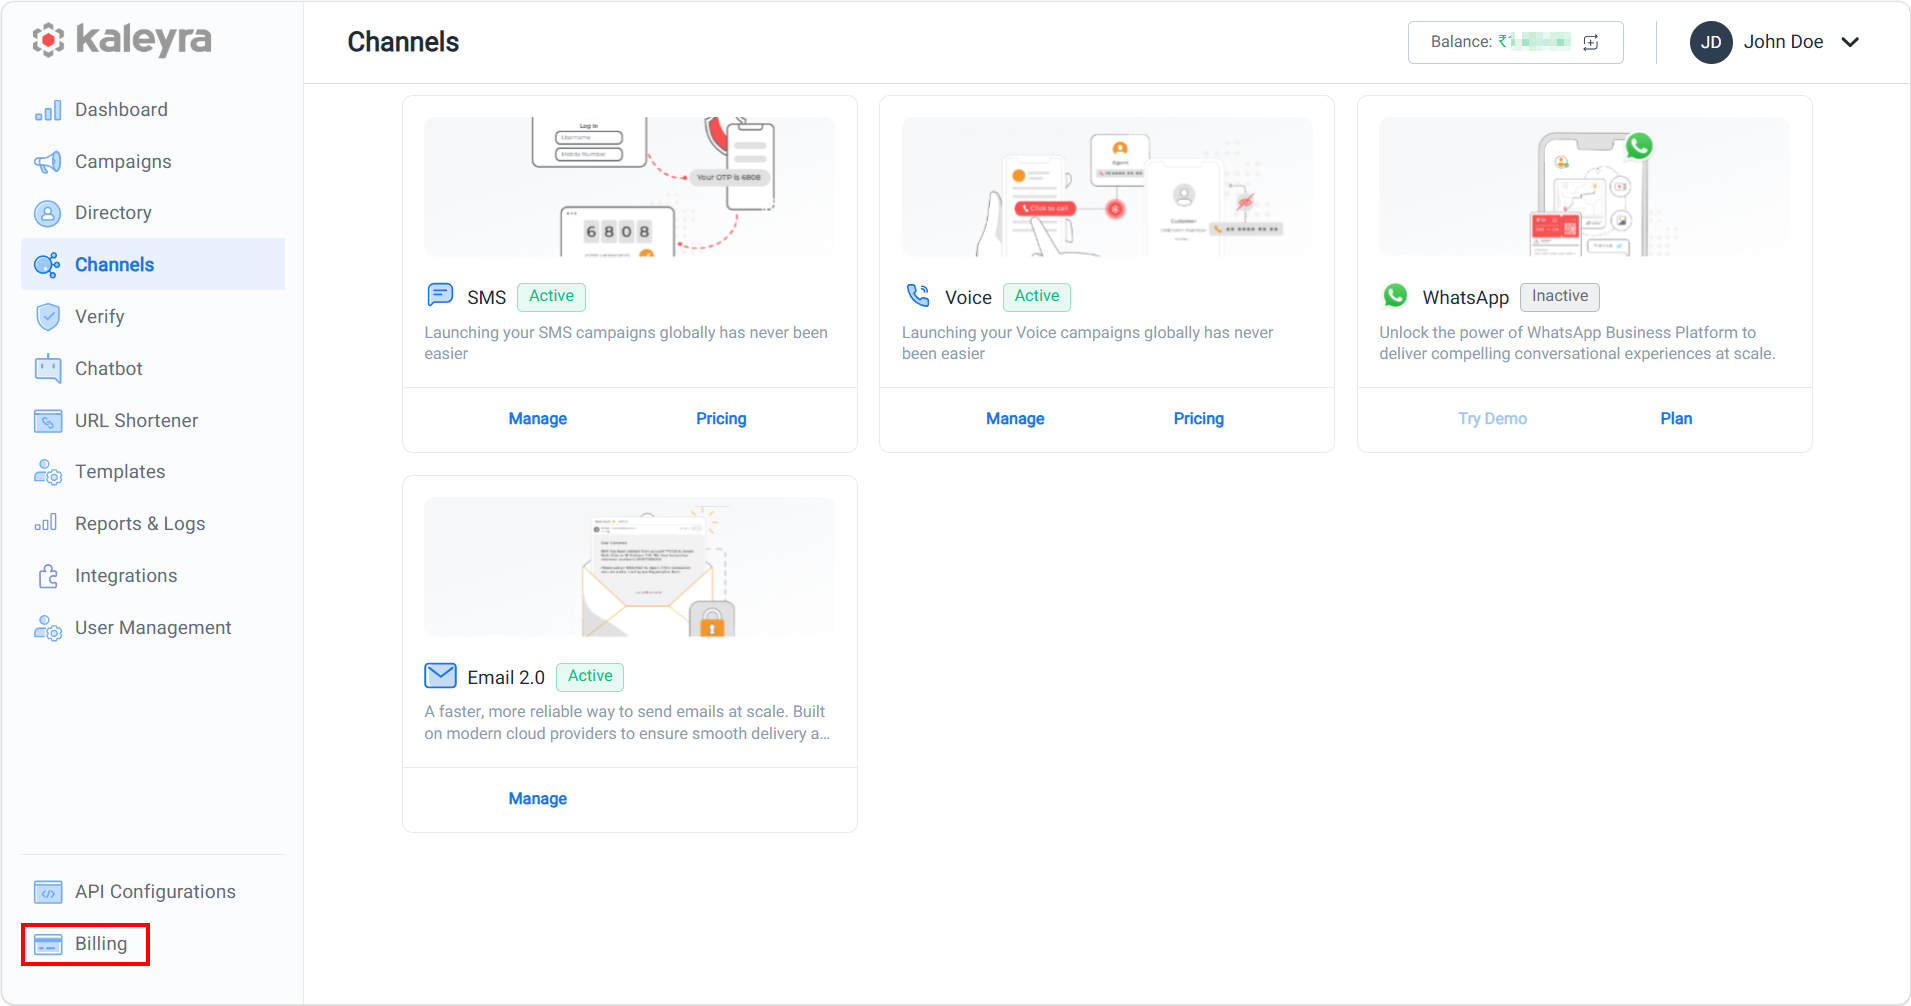This screenshot has height=1006, width=1911.
Task: Click the SMS Active status badge
Action: point(551,296)
